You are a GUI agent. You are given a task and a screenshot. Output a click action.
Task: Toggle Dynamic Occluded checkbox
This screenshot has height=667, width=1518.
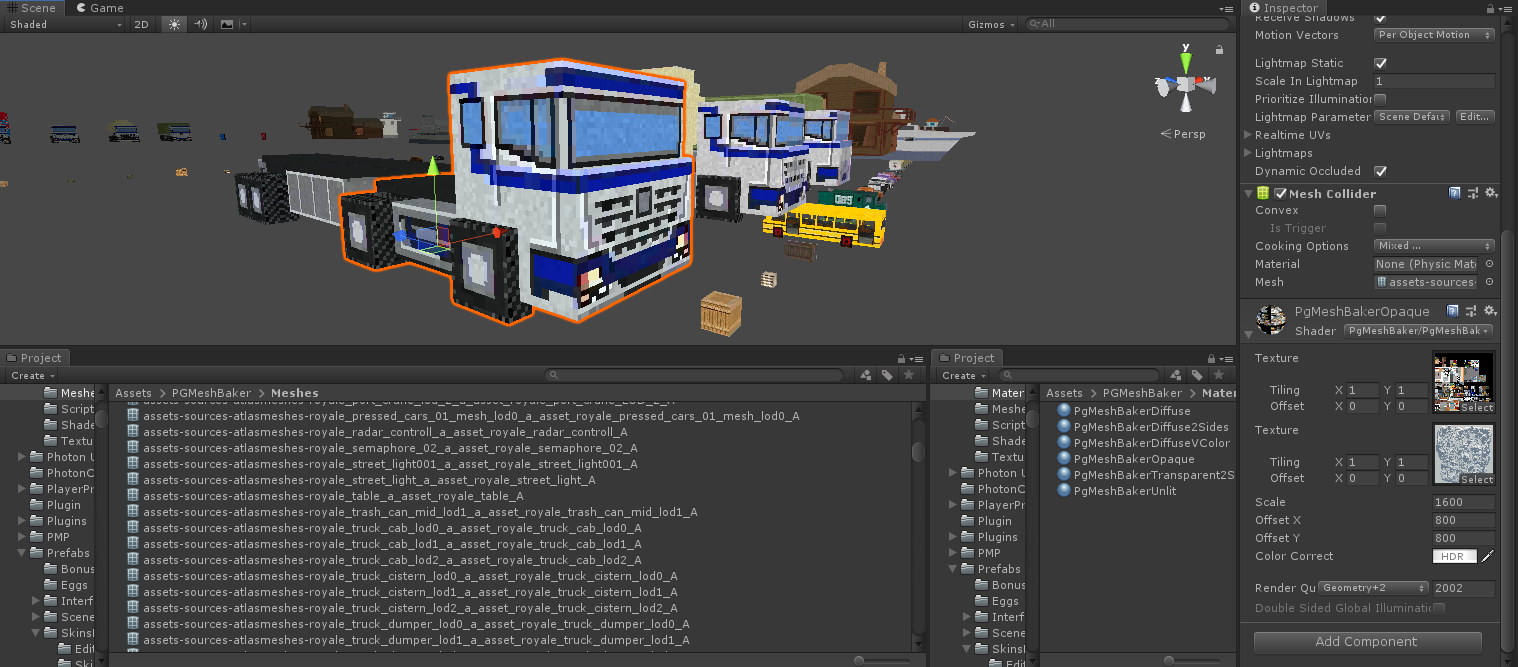1380,171
